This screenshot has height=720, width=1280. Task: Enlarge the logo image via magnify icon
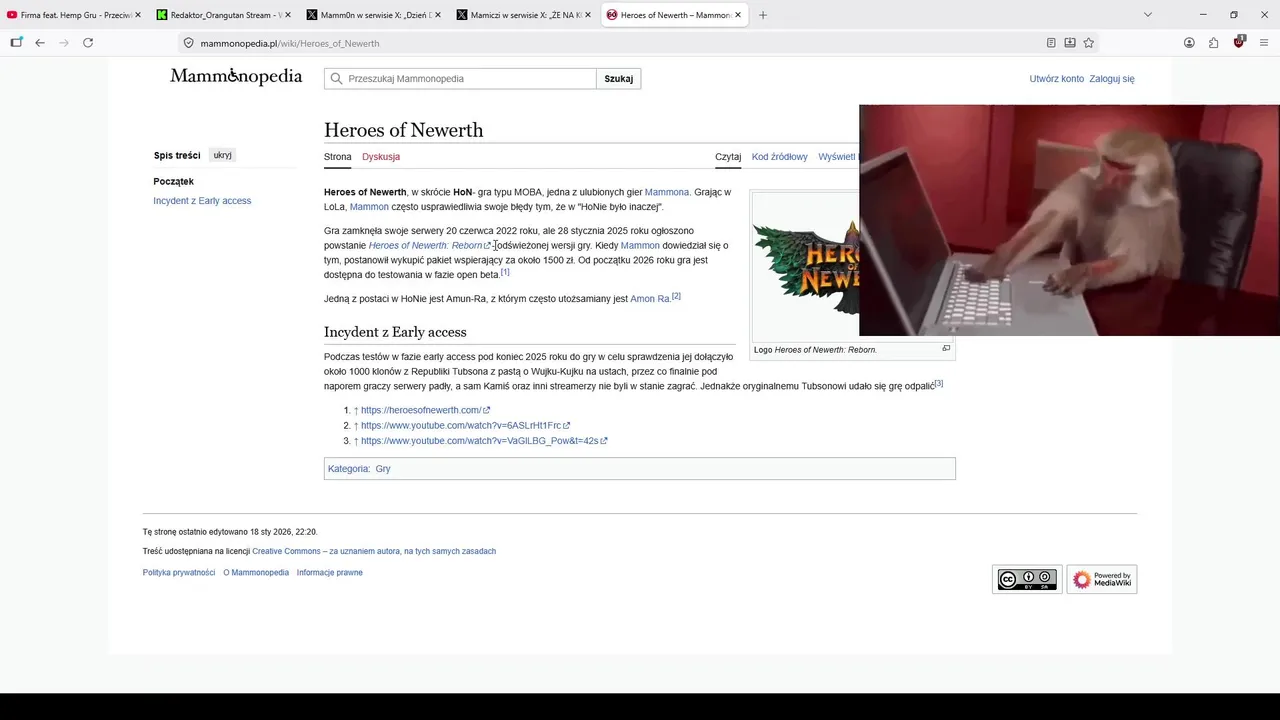[x=946, y=349]
